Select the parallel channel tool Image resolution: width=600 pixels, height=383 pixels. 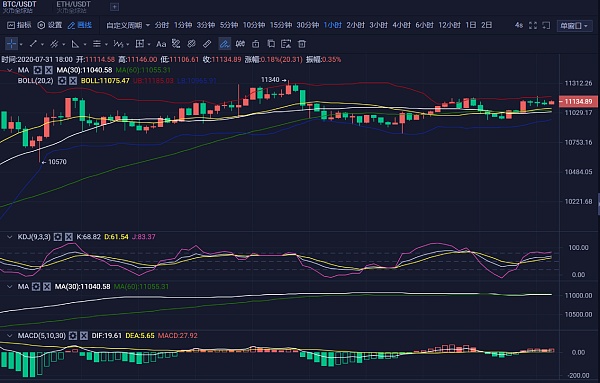pyautogui.click(x=54, y=44)
